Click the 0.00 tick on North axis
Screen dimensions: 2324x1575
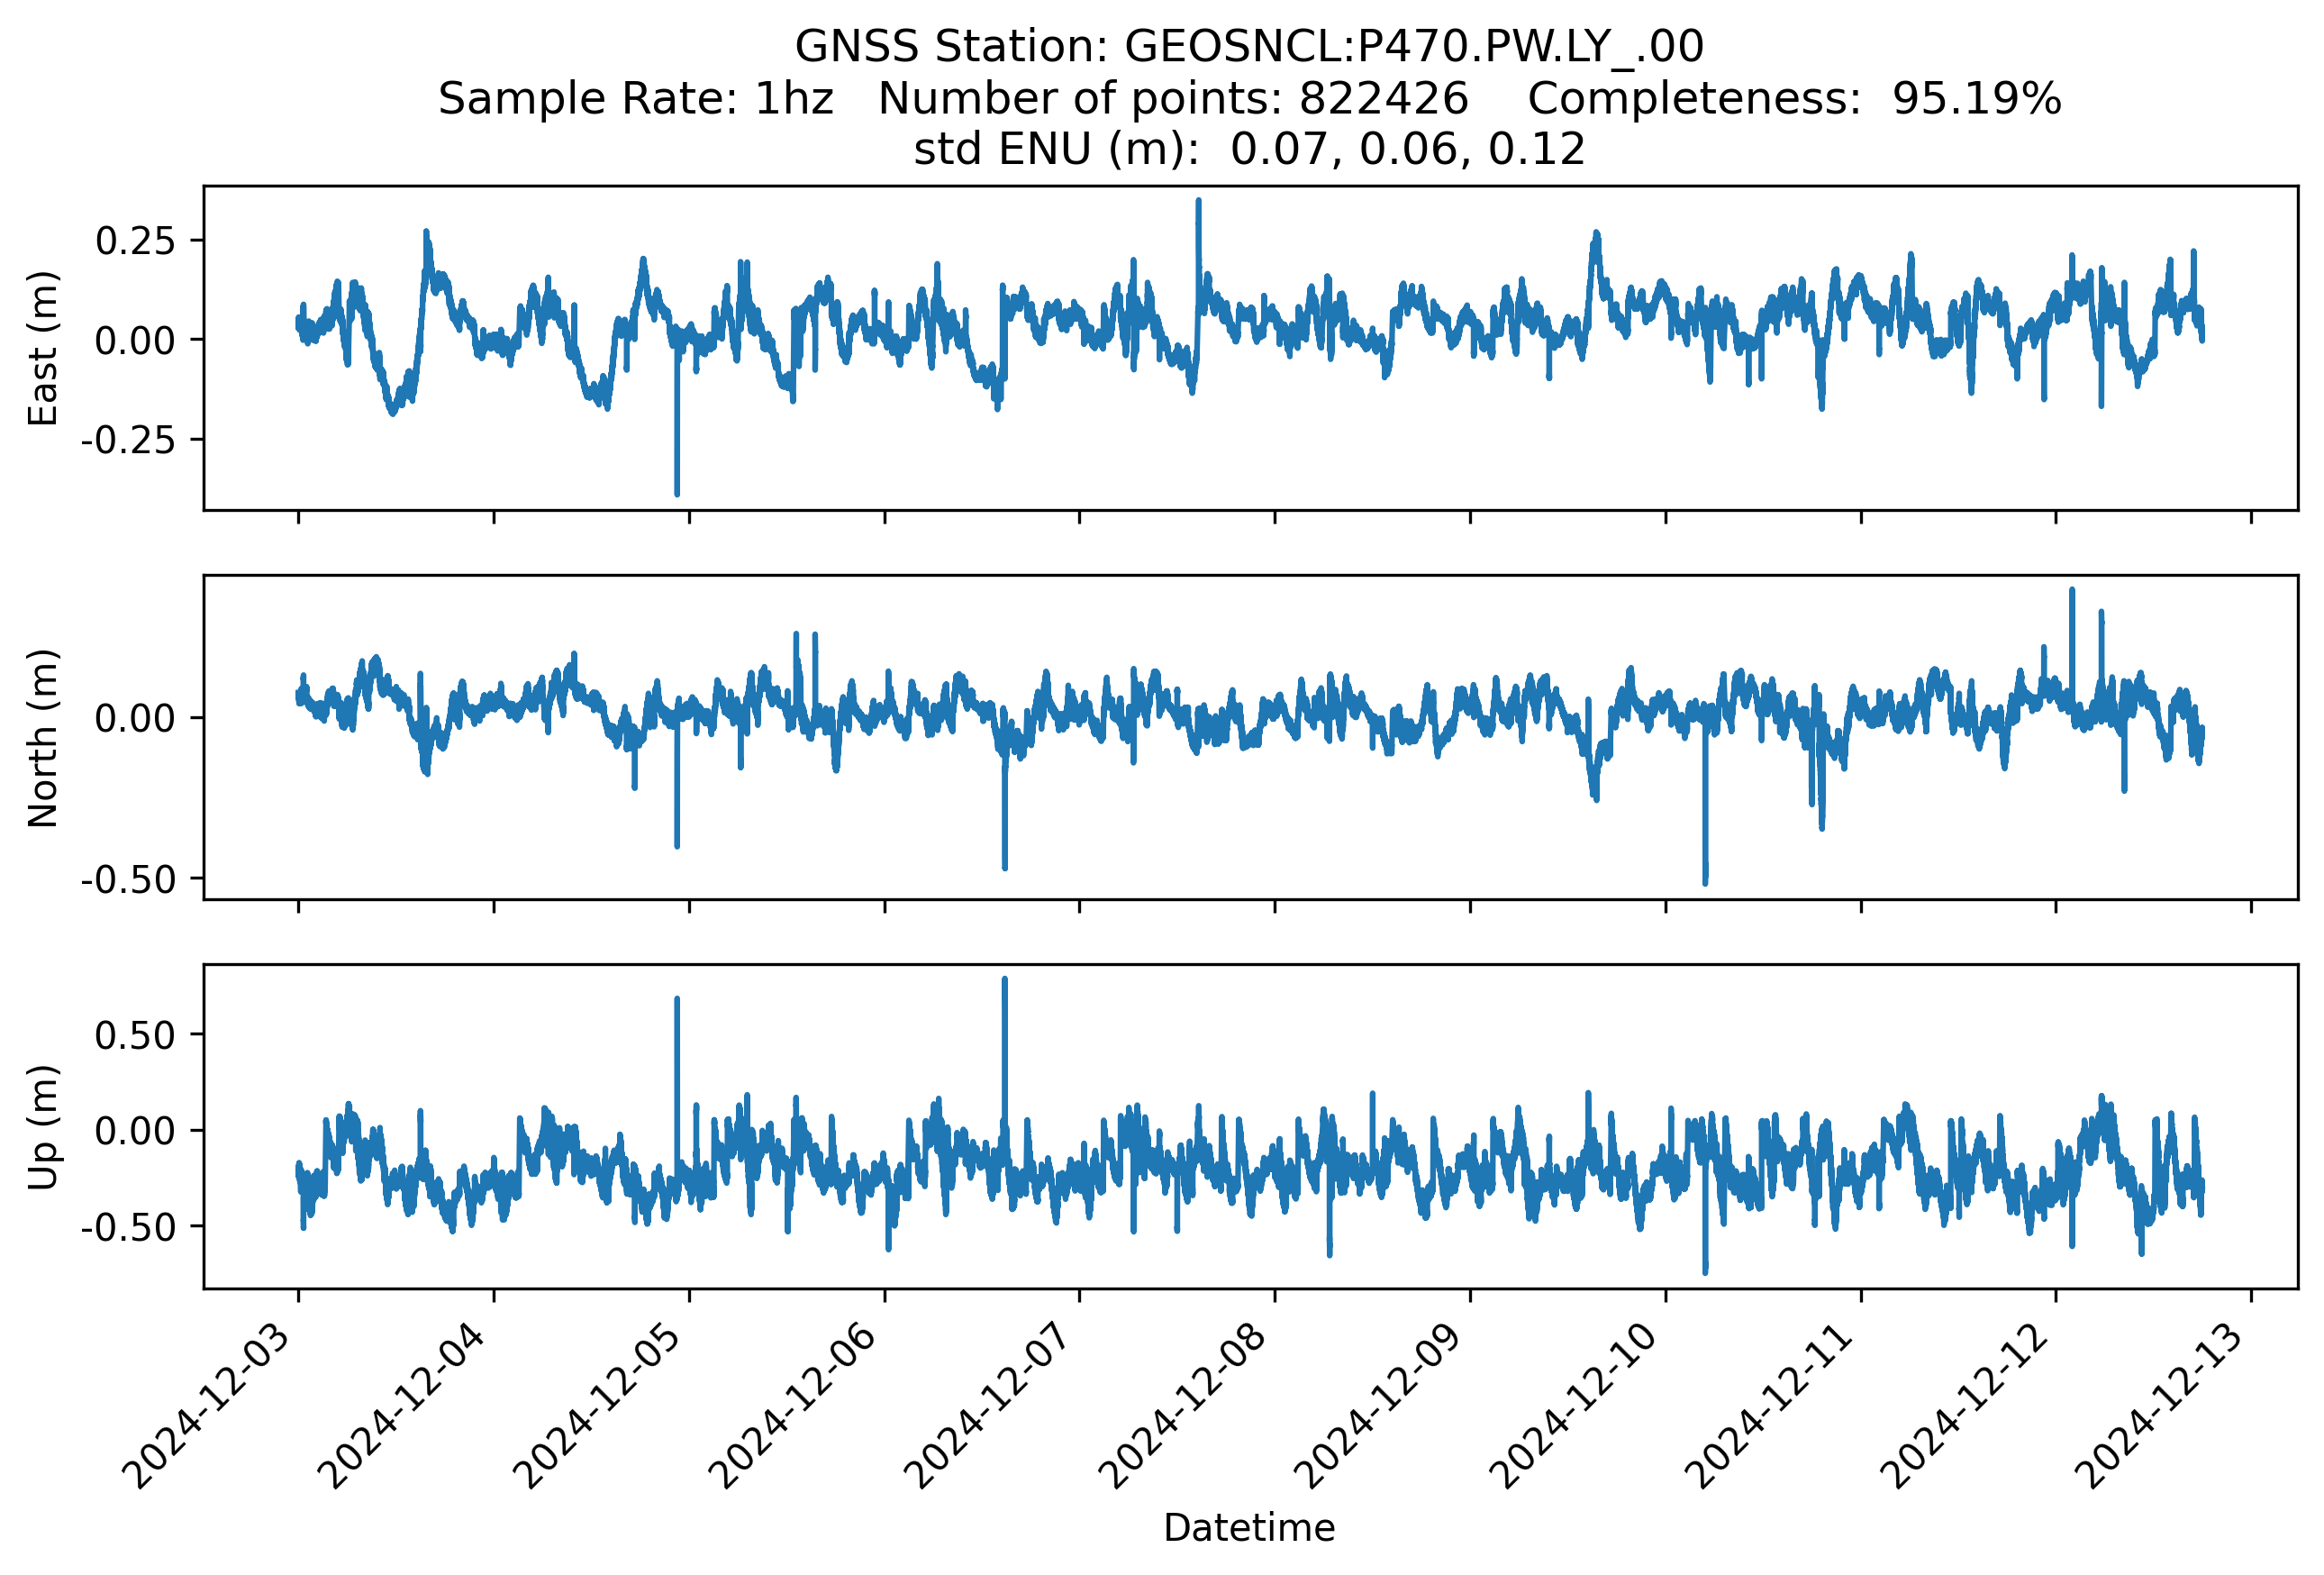coord(135,718)
